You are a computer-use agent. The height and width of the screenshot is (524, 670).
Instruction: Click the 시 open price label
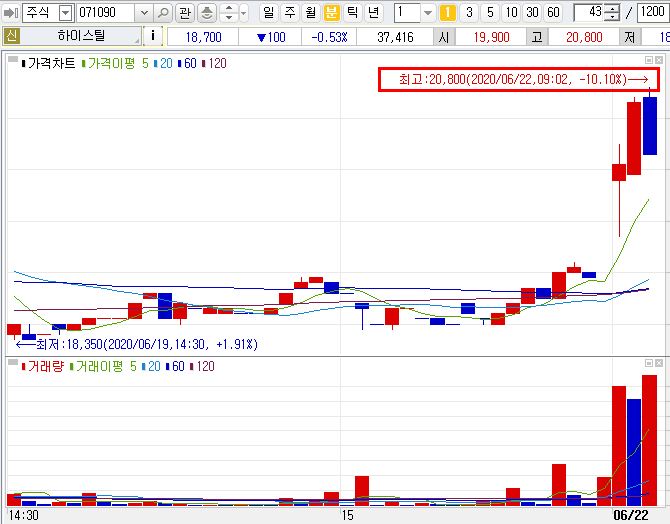[444, 37]
